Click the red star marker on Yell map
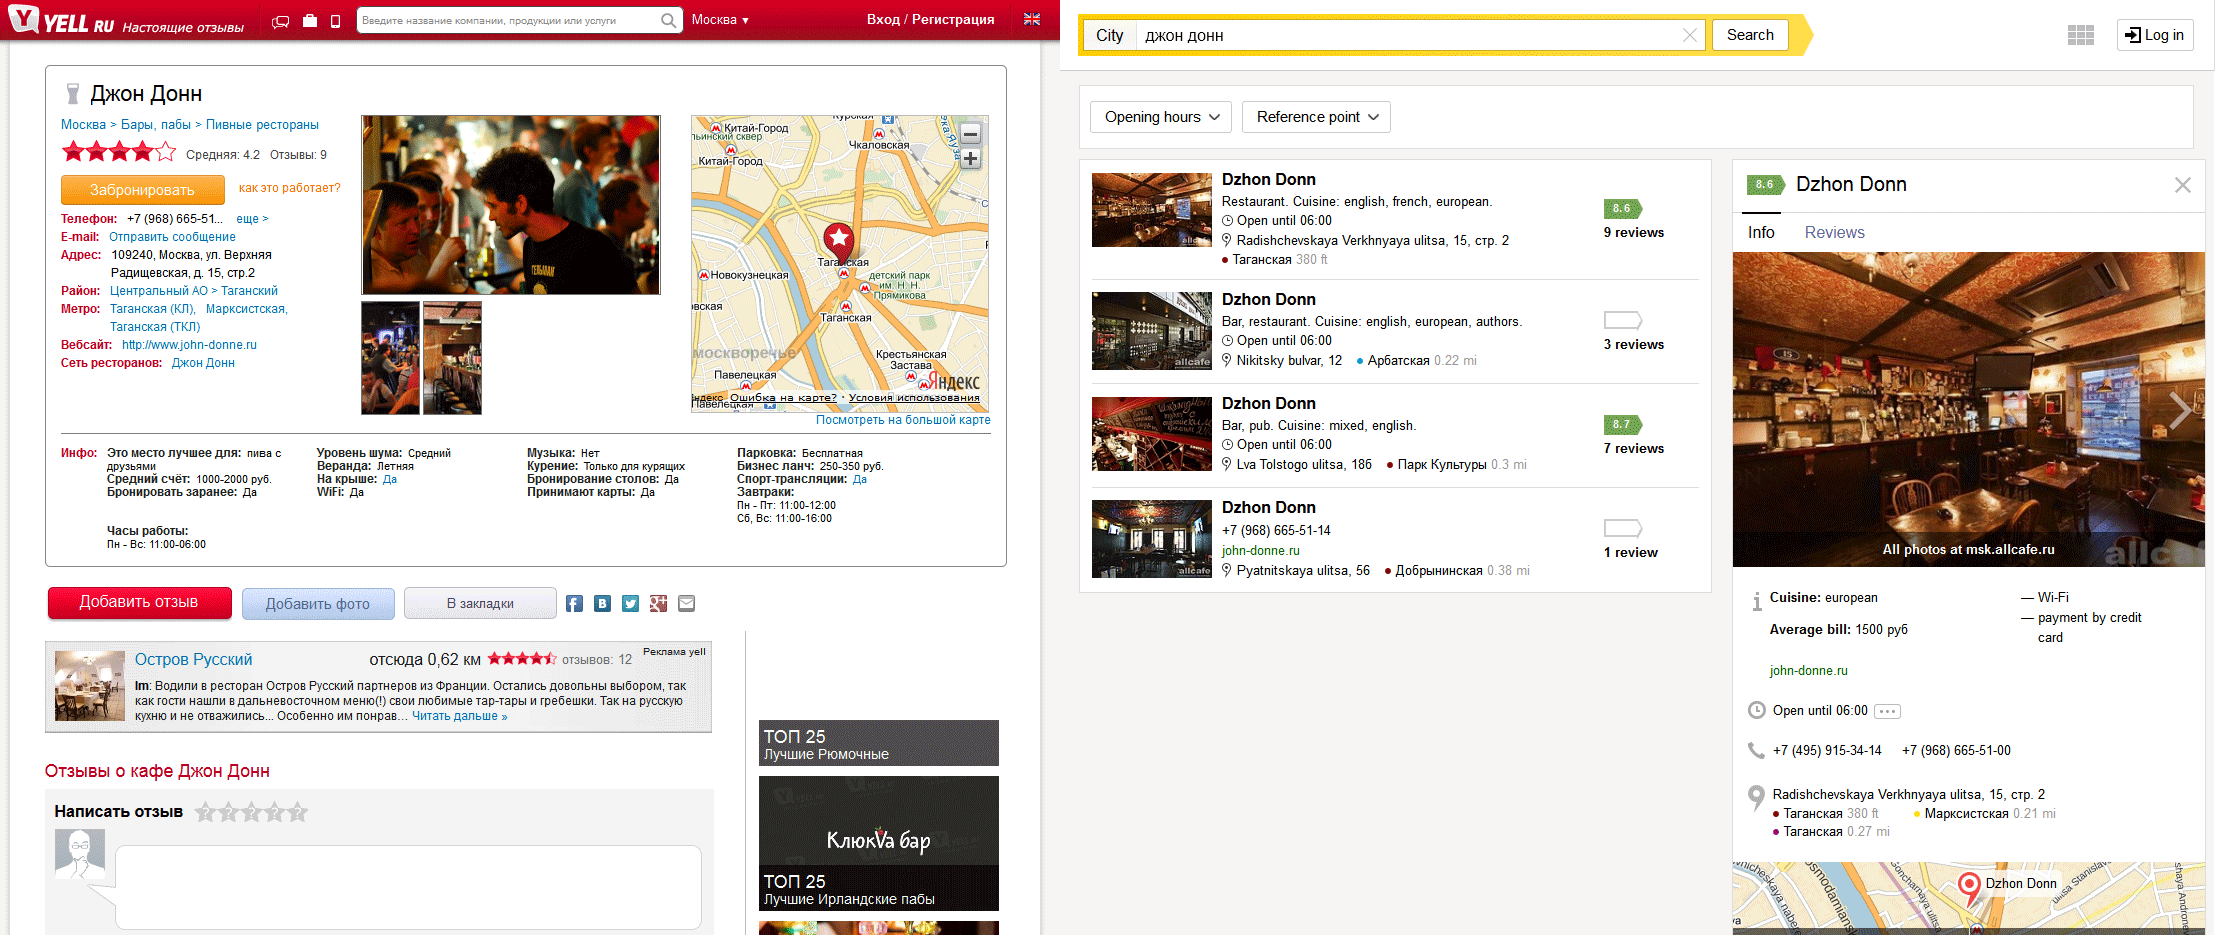Image resolution: width=2215 pixels, height=935 pixels. tap(838, 241)
